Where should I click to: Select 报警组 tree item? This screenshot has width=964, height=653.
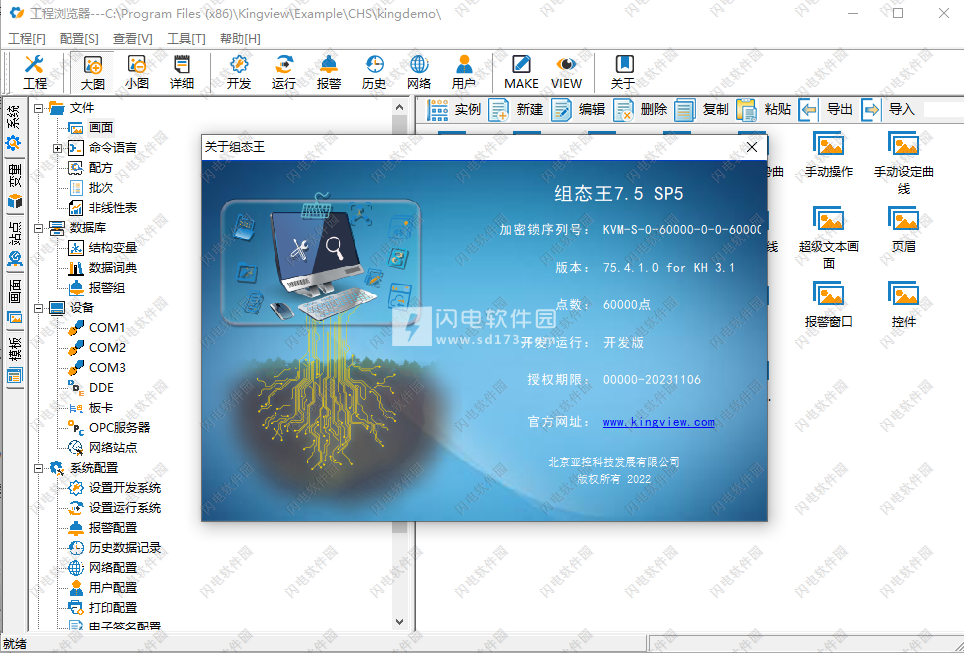click(106, 288)
